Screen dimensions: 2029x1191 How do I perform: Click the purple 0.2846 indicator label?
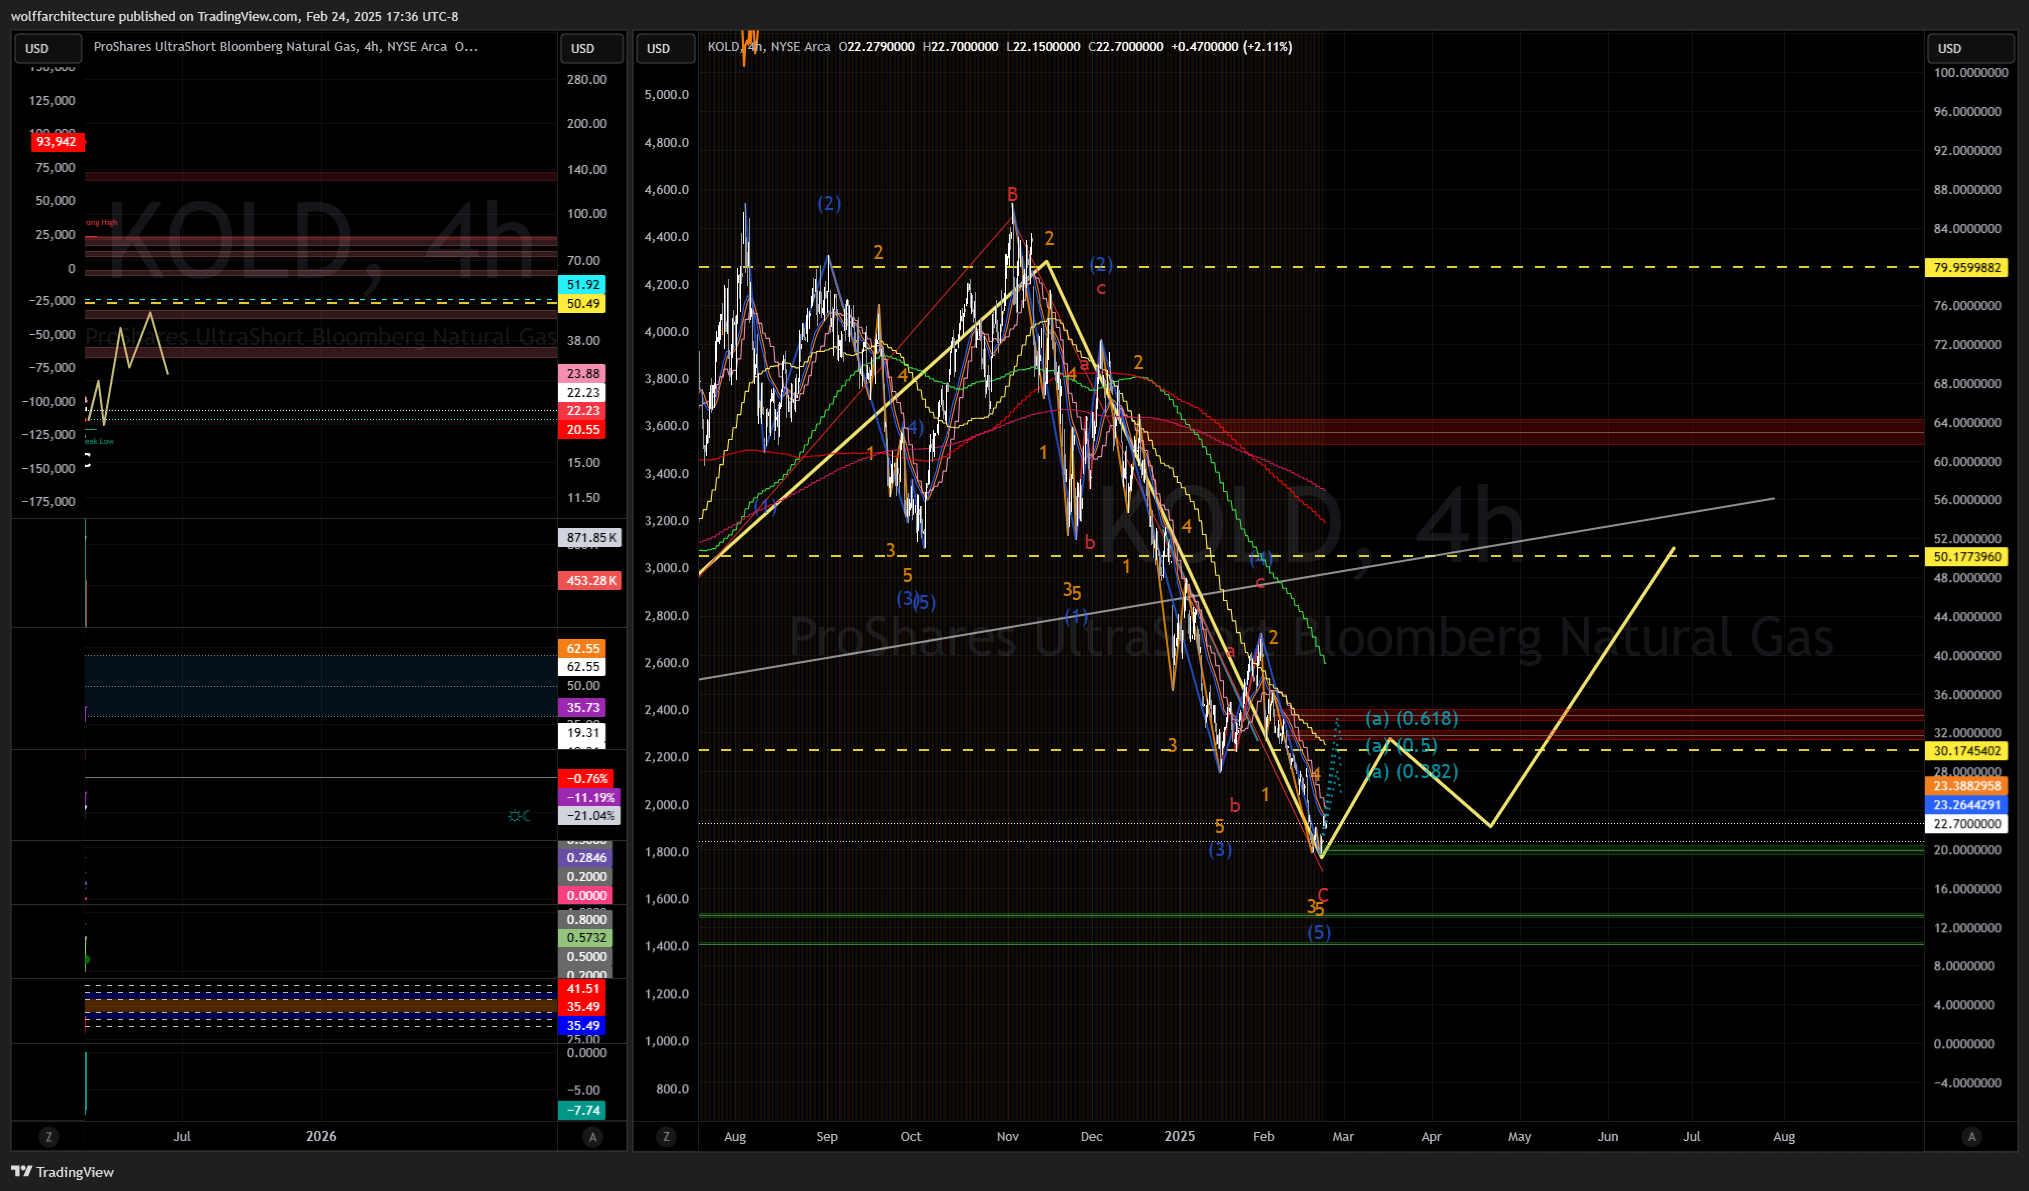tap(586, 858)
